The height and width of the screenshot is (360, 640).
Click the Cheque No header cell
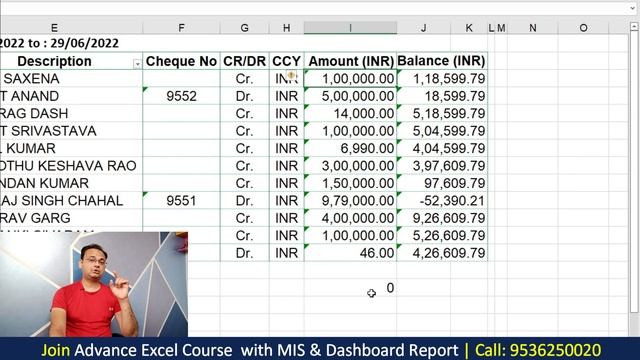[x=181, y=61]
